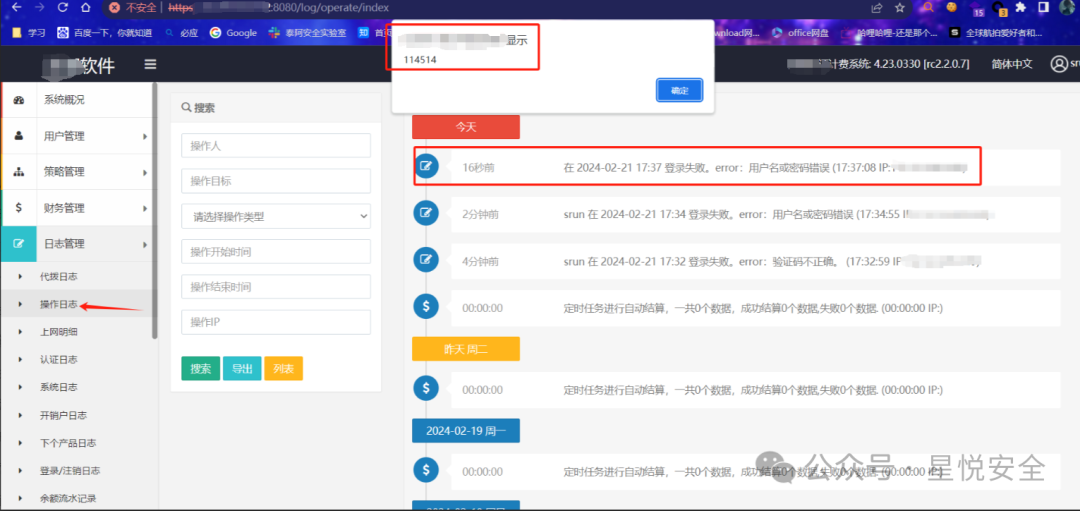Open the 系统日志 submenu item
Viewport: 1080px width, 511px height.
coord(59,387)
